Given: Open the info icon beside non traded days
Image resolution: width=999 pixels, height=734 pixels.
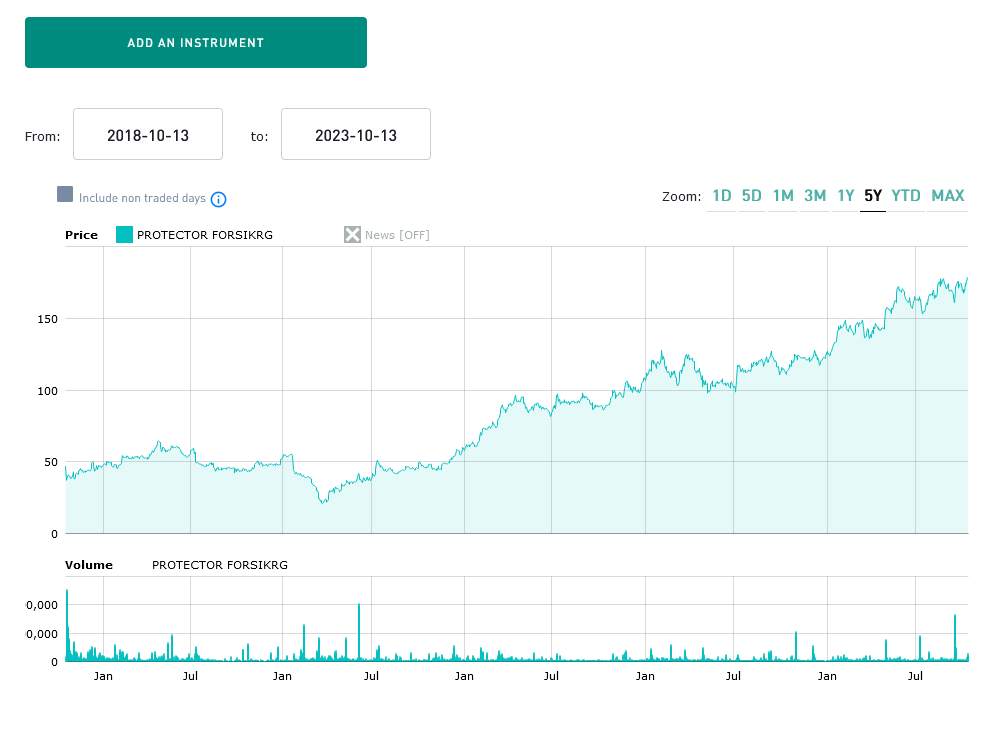Looking at the screenshot, I should click(x=219, y=199).
